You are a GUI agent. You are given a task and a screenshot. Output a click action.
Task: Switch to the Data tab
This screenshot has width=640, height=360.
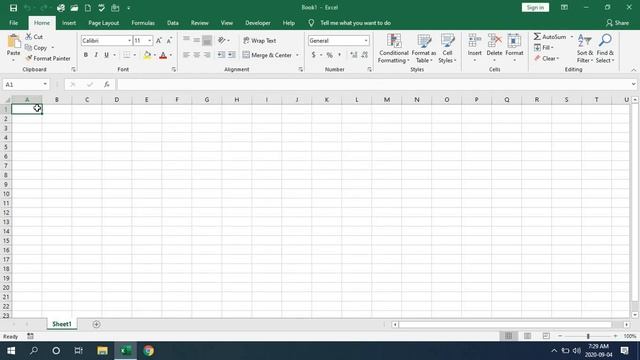click(x=173, y=23)
